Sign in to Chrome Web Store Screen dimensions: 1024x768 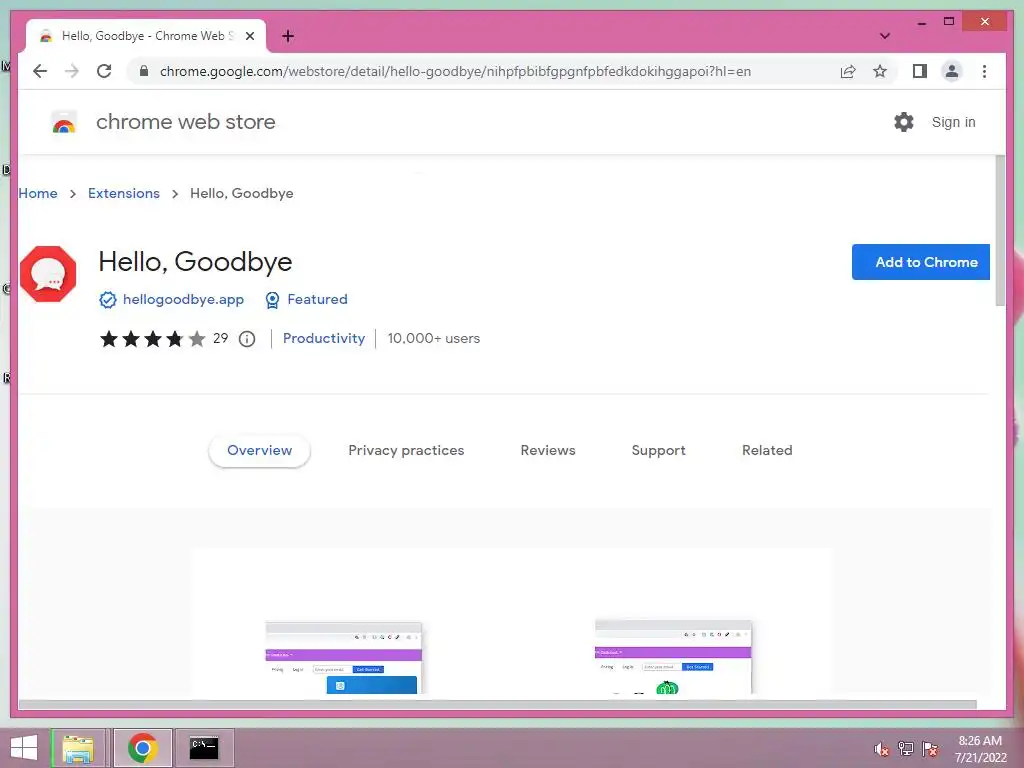click(953, 122)
